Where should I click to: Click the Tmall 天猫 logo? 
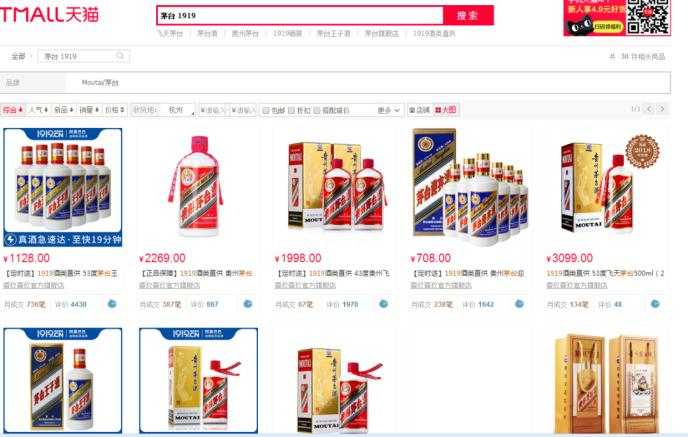coord(49,14)
